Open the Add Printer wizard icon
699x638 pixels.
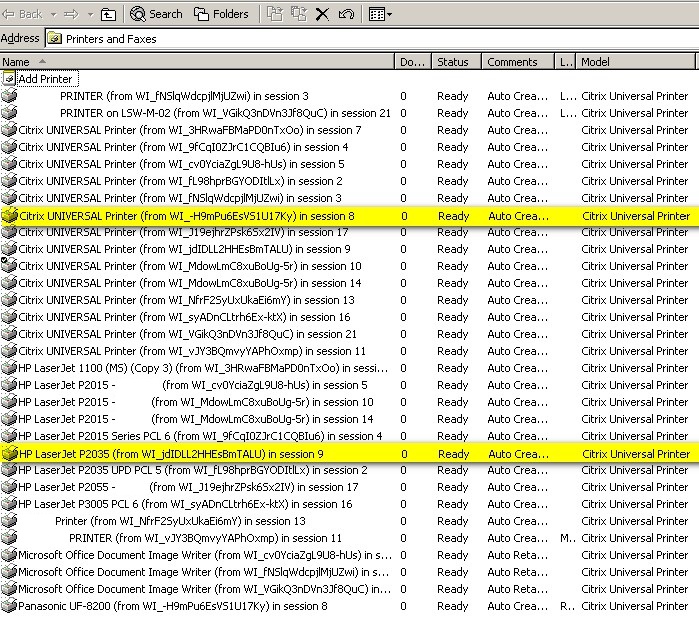9,78
